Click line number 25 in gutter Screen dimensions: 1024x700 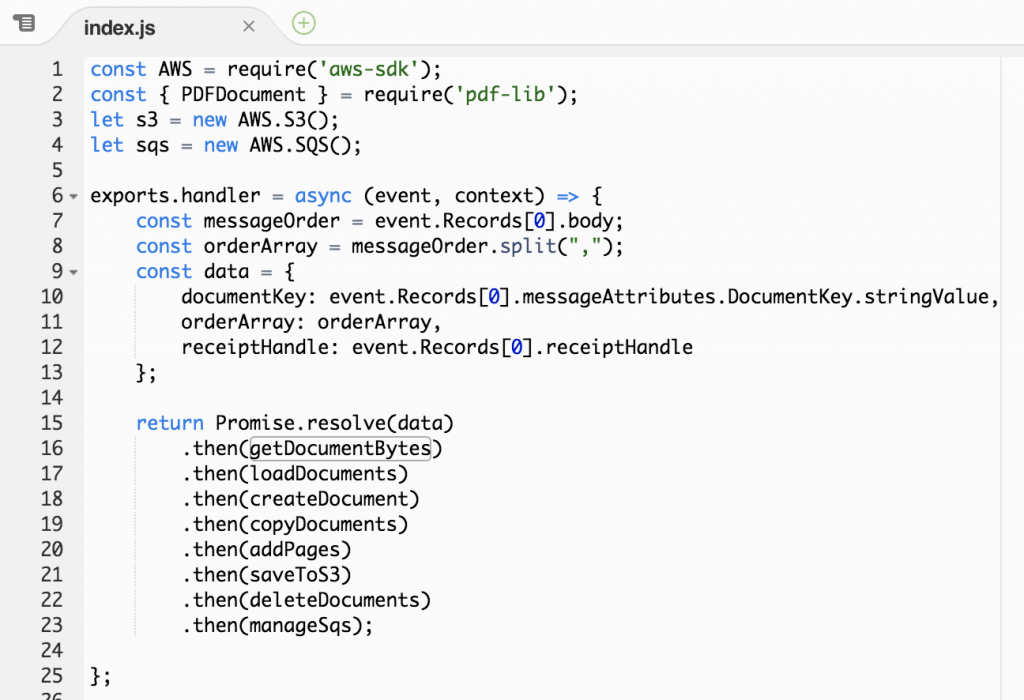(x=52, y=676)
